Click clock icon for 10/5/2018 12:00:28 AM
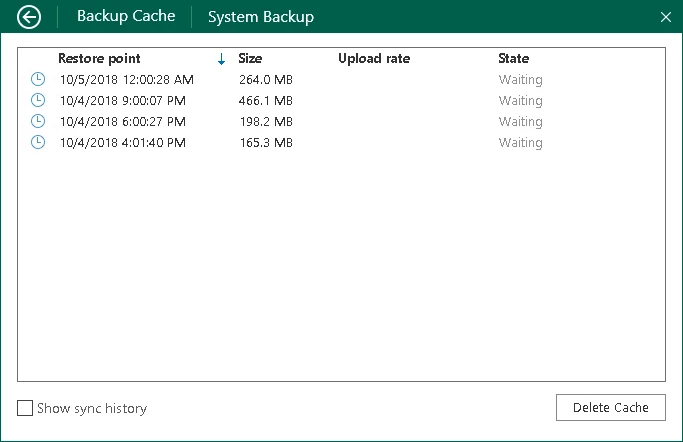The image size is (683, 442). [x=38, y=79]
